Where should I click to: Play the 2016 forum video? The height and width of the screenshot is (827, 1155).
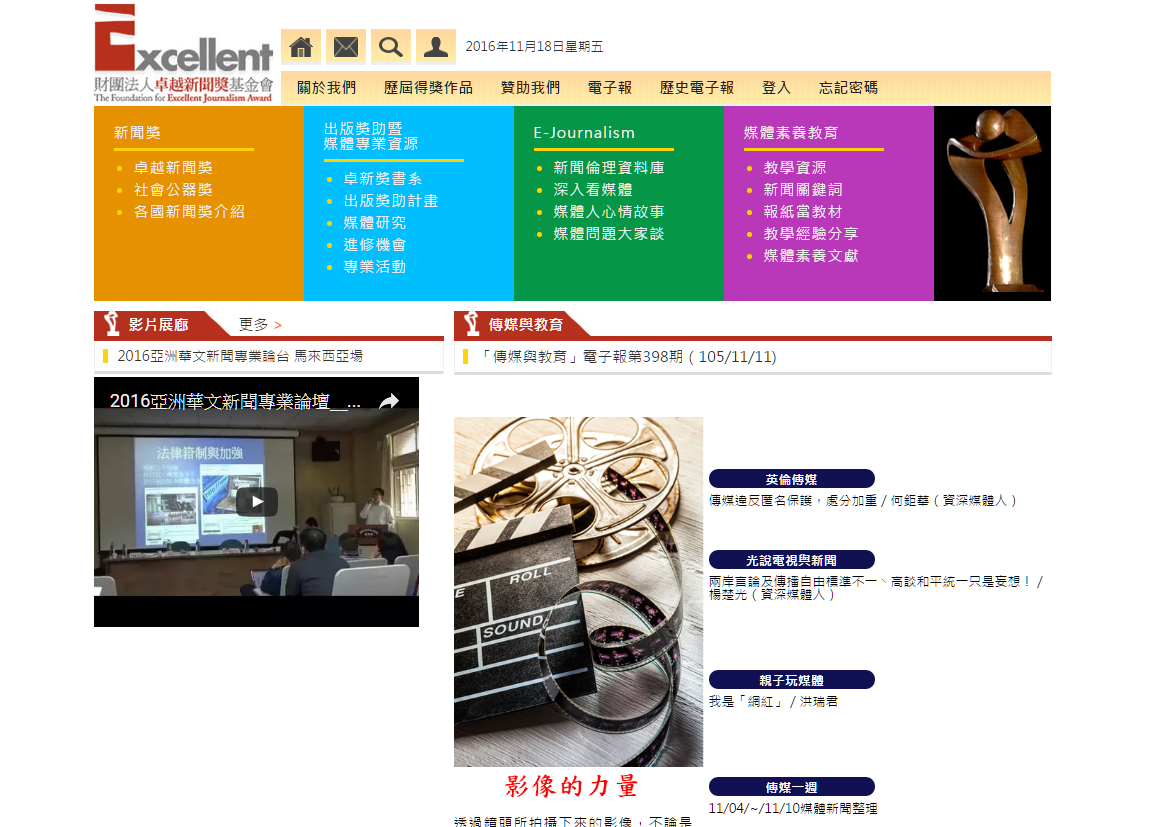tap(257, 502)
